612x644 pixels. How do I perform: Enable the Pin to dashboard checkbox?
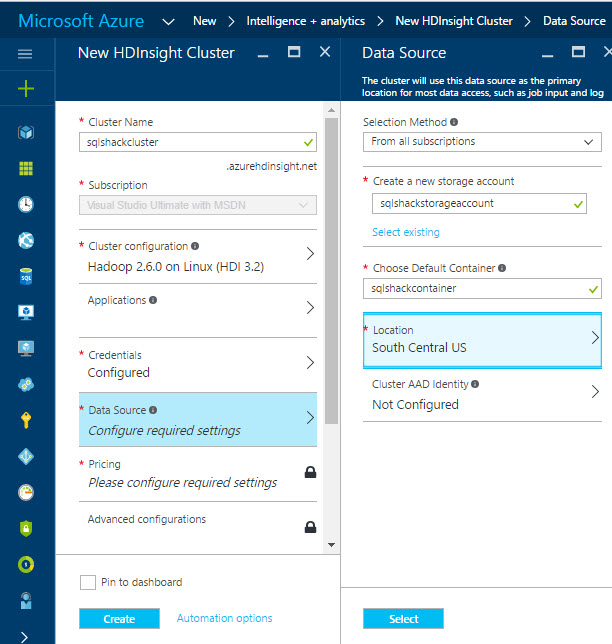(x=88, y=582)
